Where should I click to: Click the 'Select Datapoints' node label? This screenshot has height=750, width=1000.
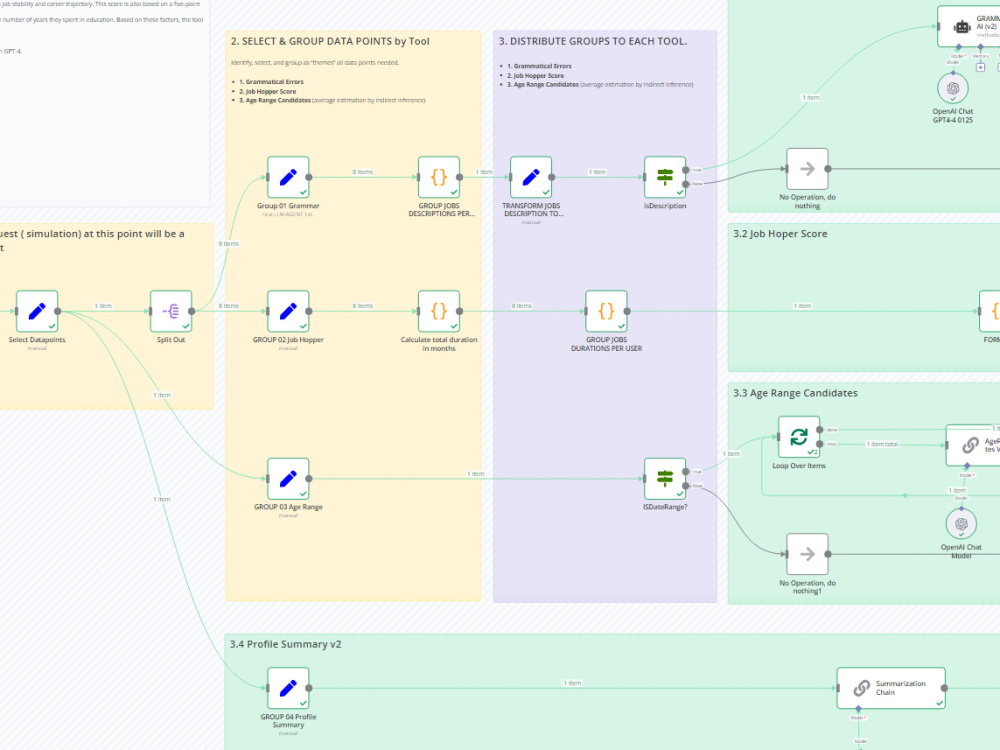(37, 340)
